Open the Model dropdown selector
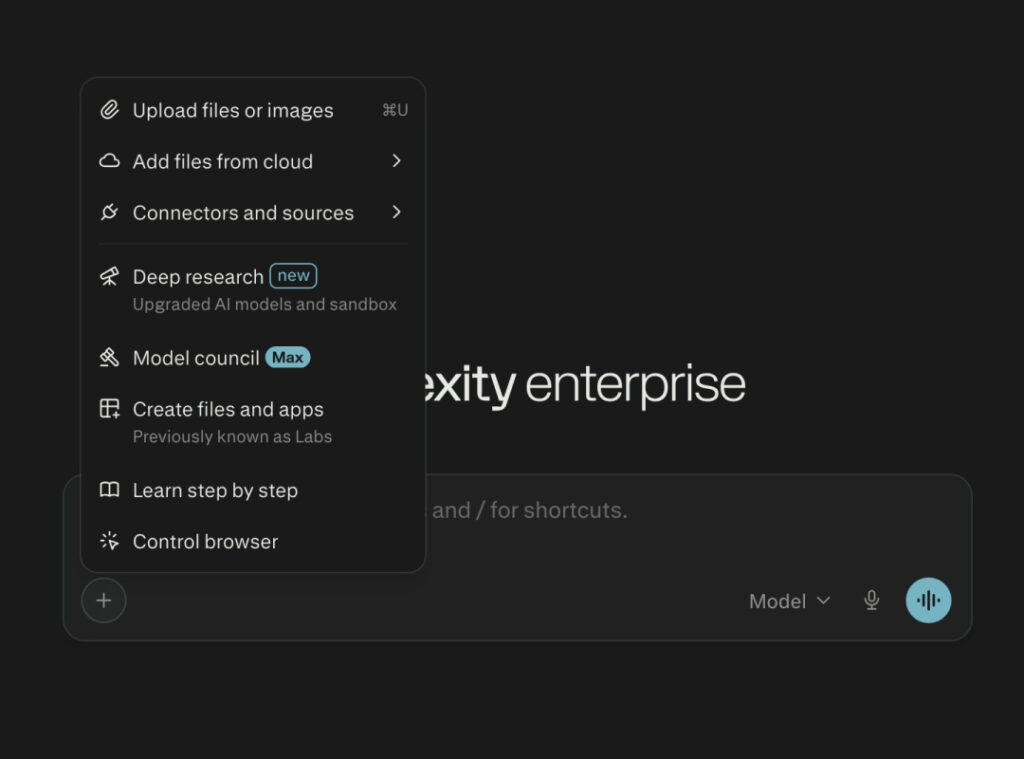 click(x=789, y=601)
